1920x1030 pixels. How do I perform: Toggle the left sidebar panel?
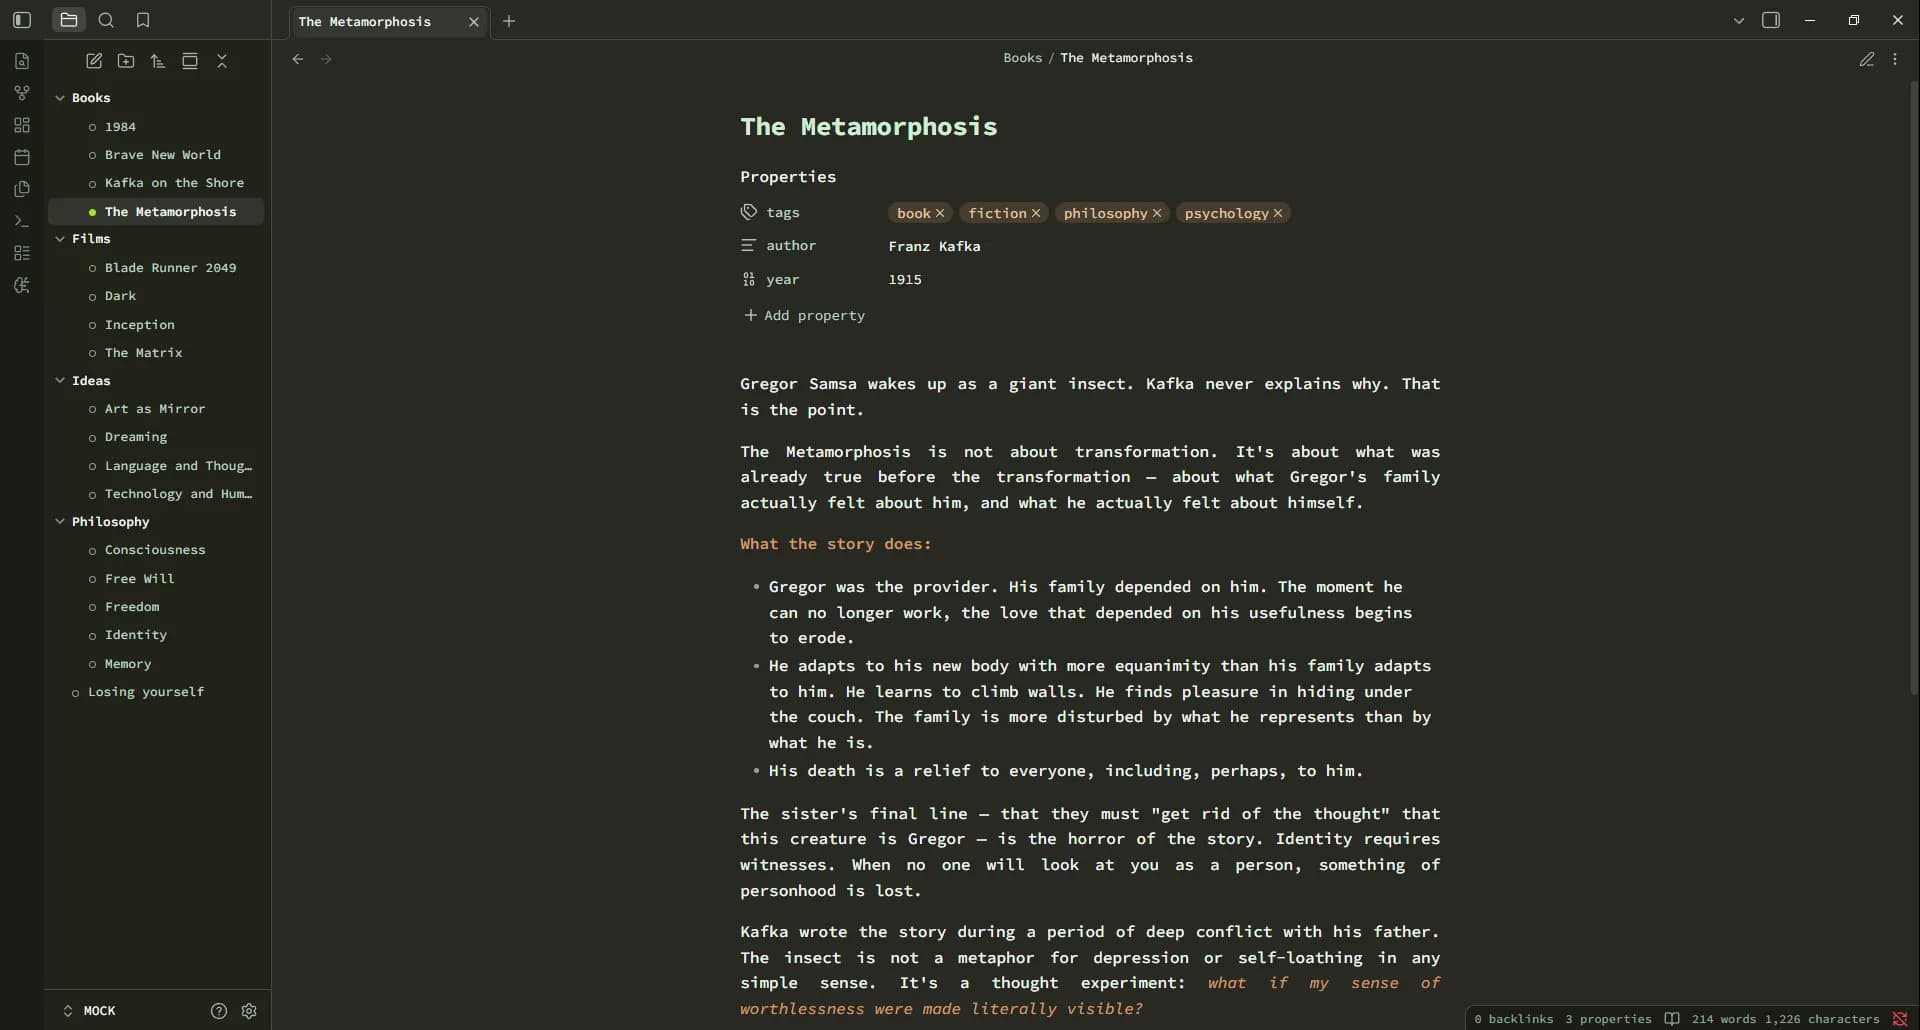[22, 20]
